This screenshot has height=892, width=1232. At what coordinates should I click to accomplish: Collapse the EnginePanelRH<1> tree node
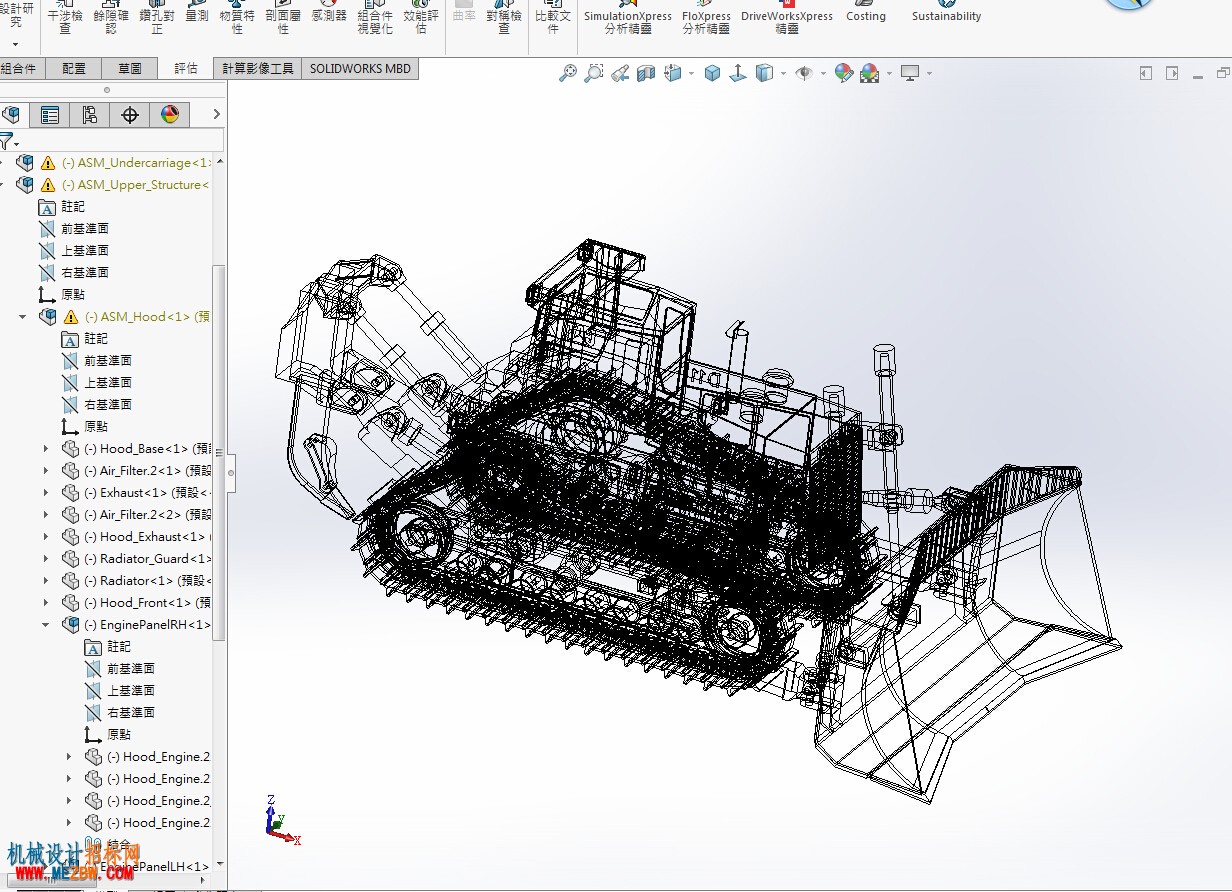(x=46, y=624)
